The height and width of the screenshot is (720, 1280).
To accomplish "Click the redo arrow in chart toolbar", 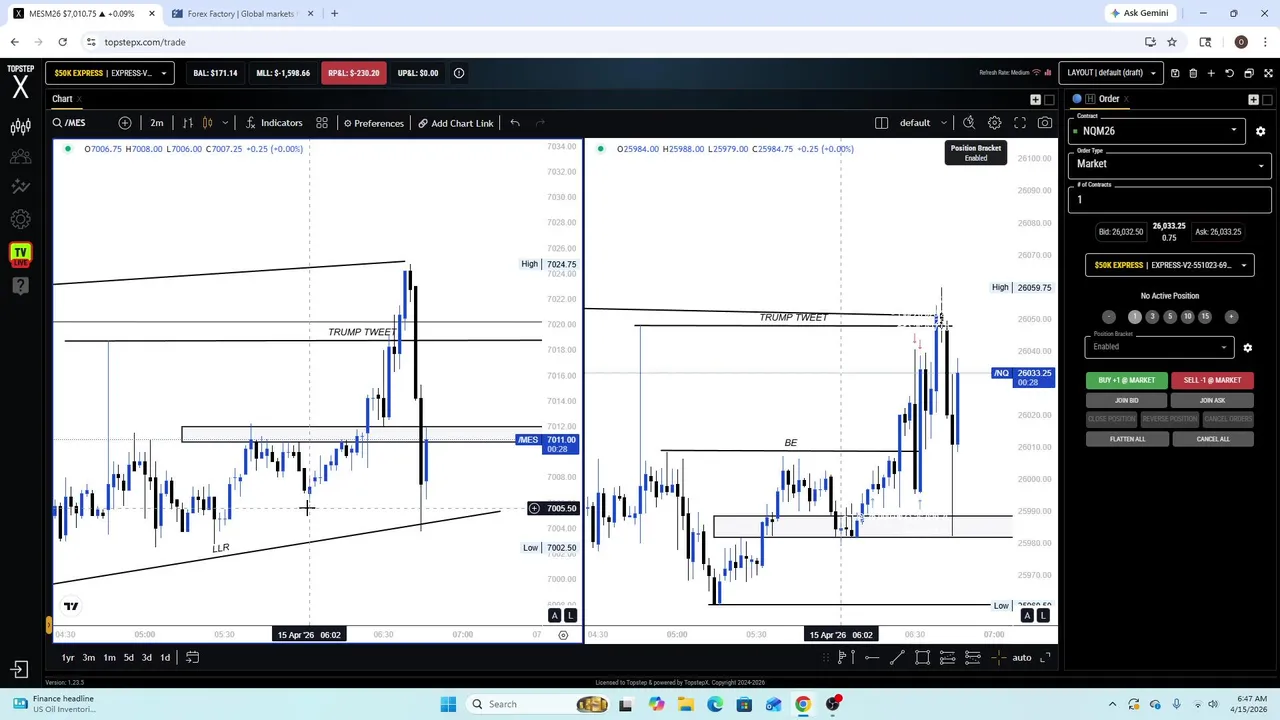I will 540,123.
